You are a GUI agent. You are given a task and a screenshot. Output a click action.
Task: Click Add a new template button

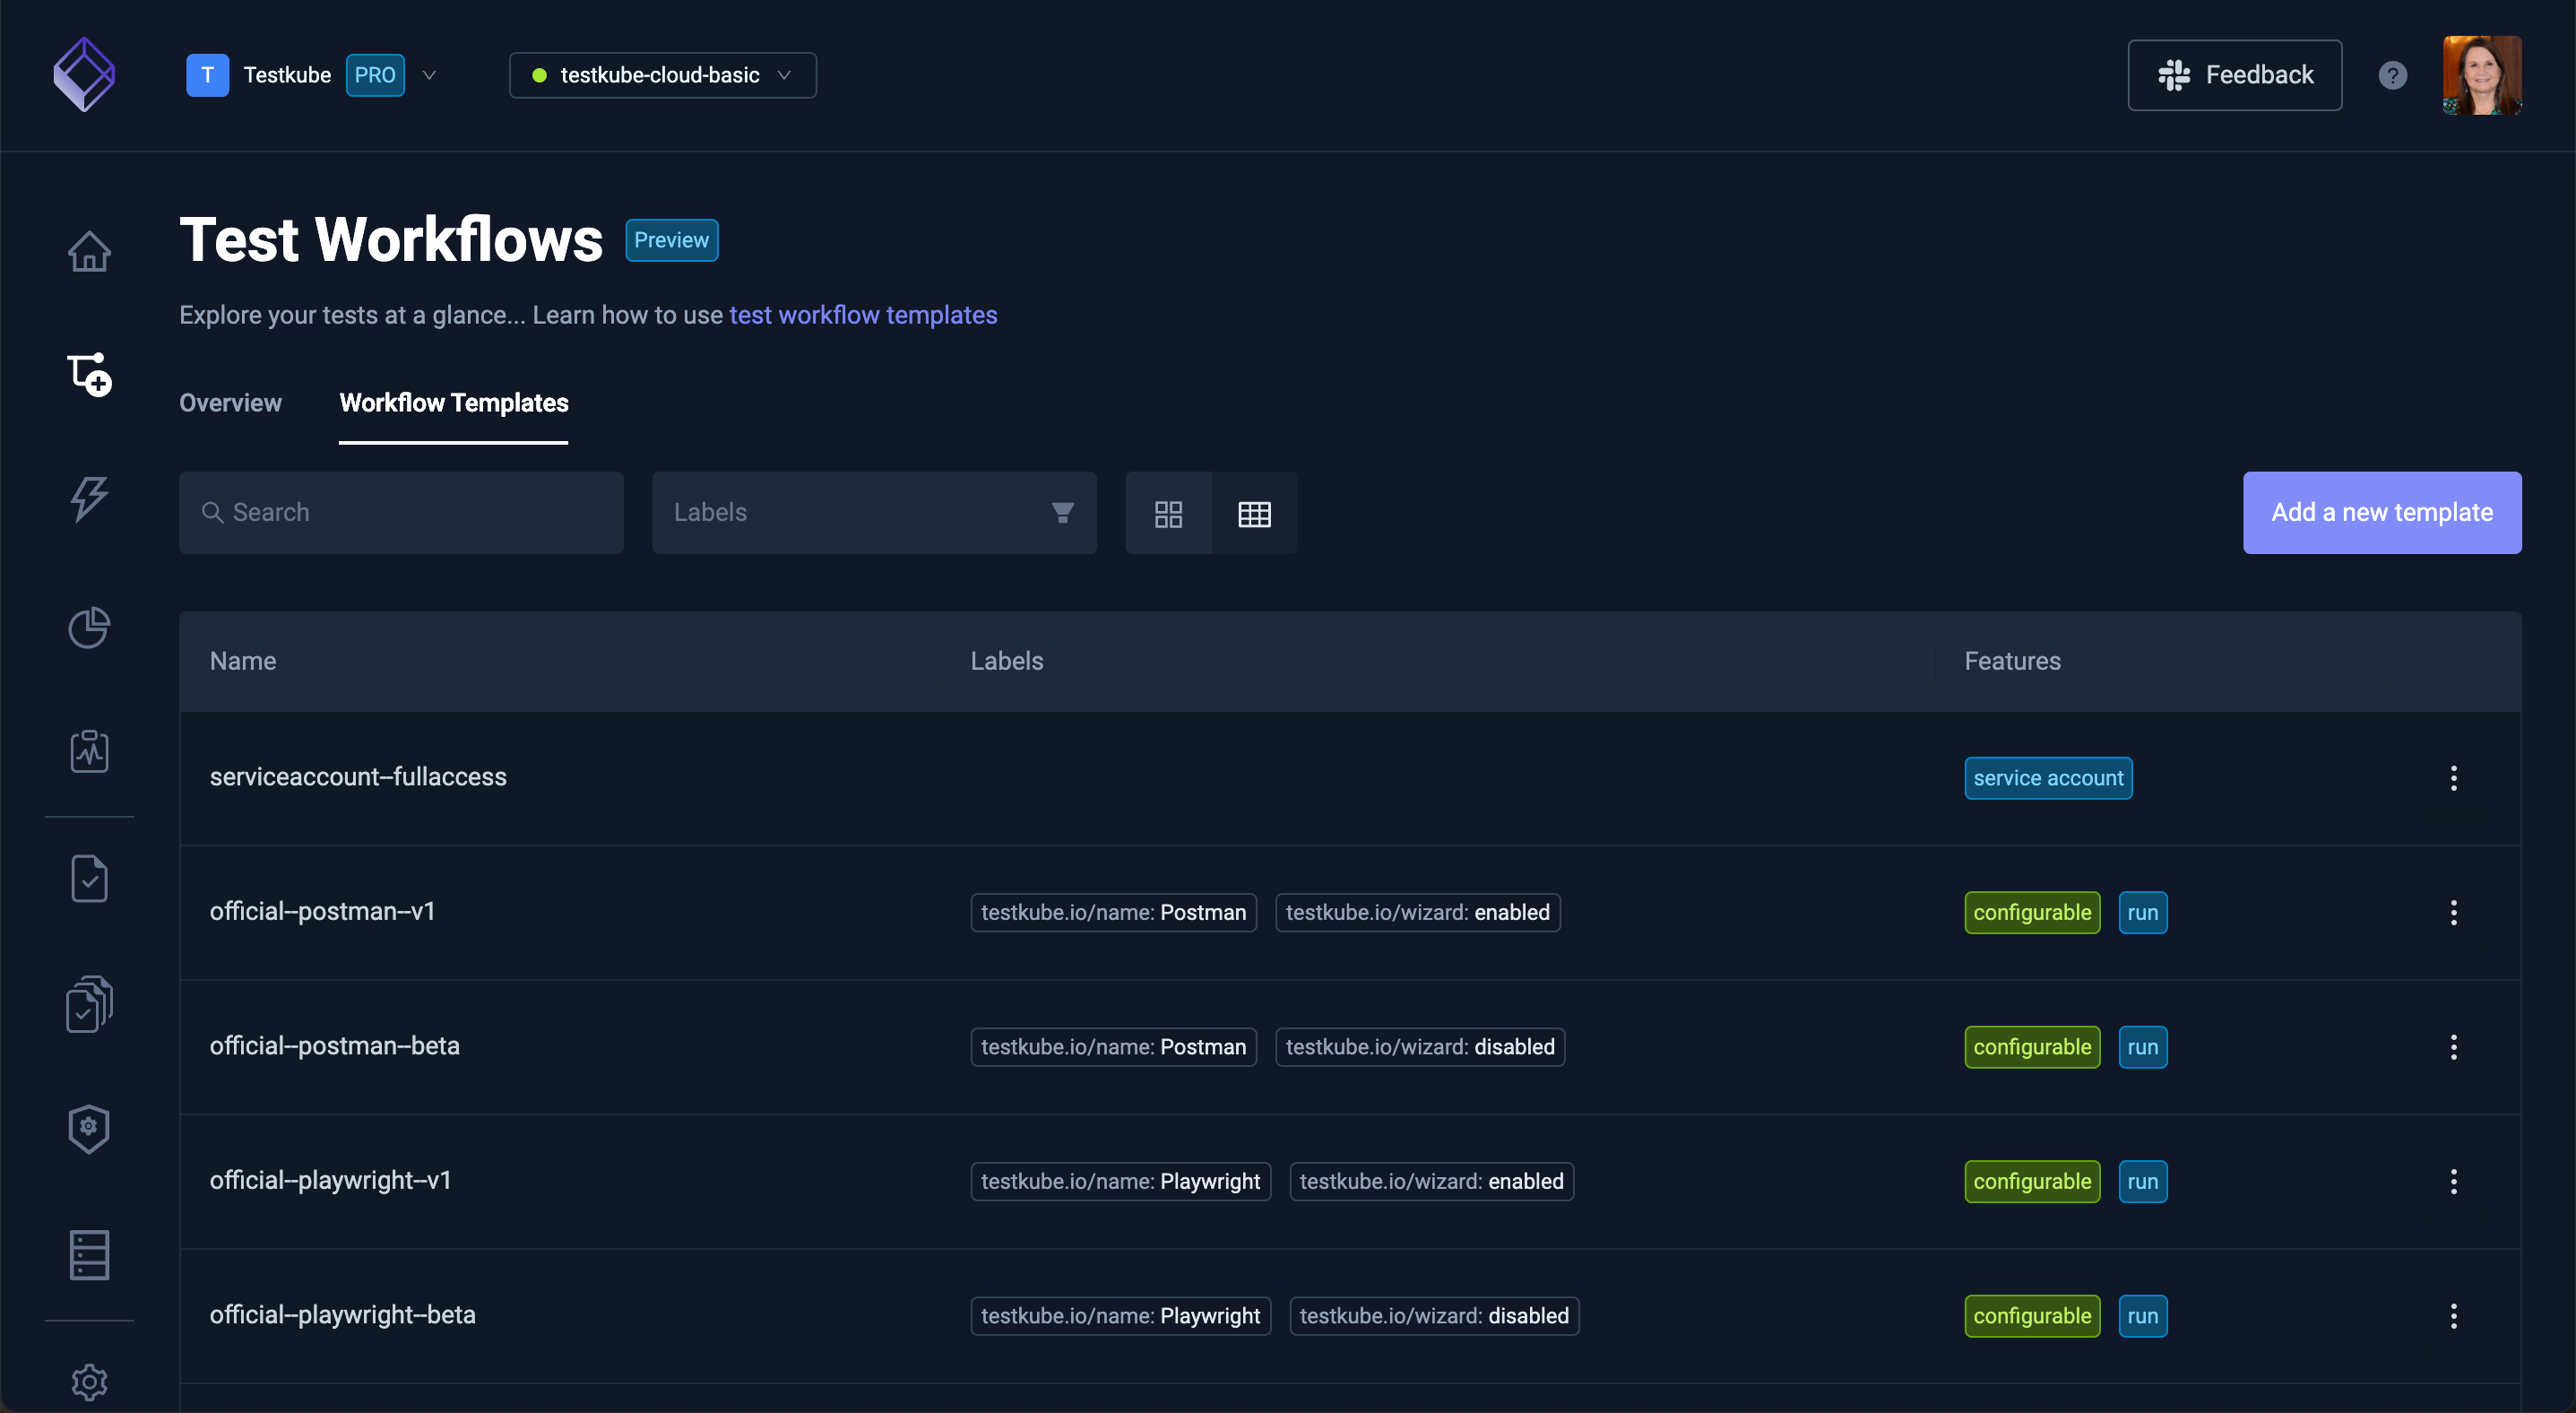(2383, 512)
